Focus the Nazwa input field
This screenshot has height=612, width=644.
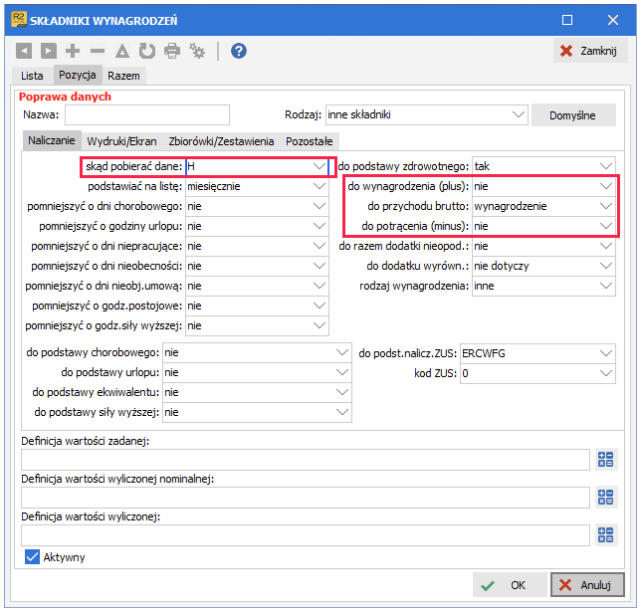(147, 115)
